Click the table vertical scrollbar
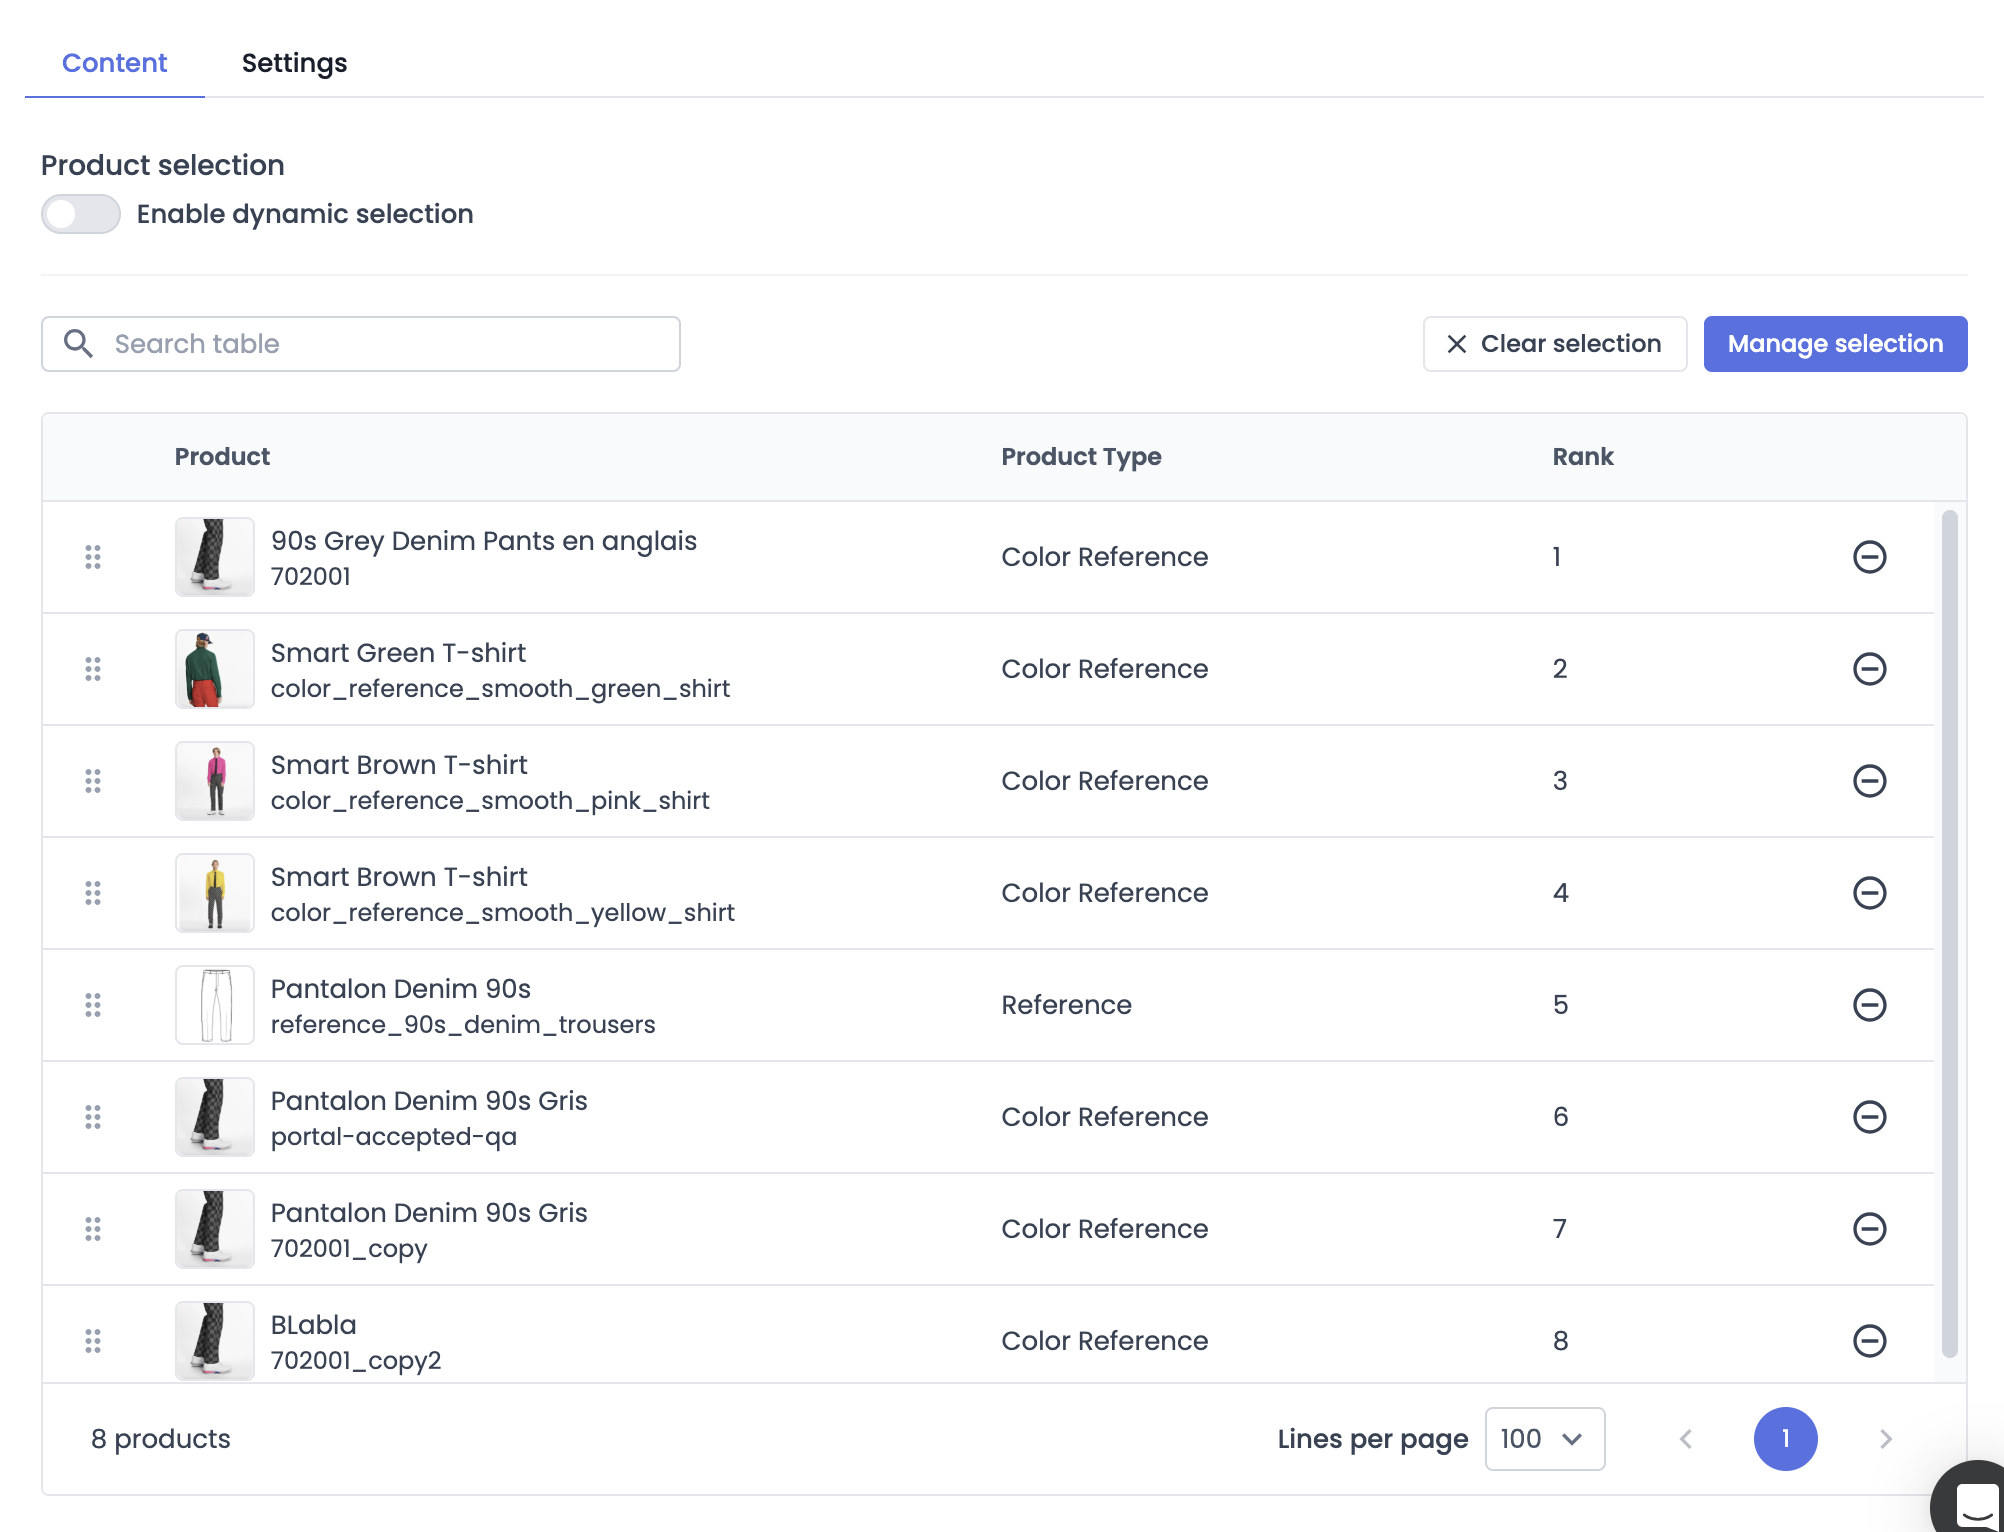This screenshot has height=1532, width=2004. coord(1949,934)
